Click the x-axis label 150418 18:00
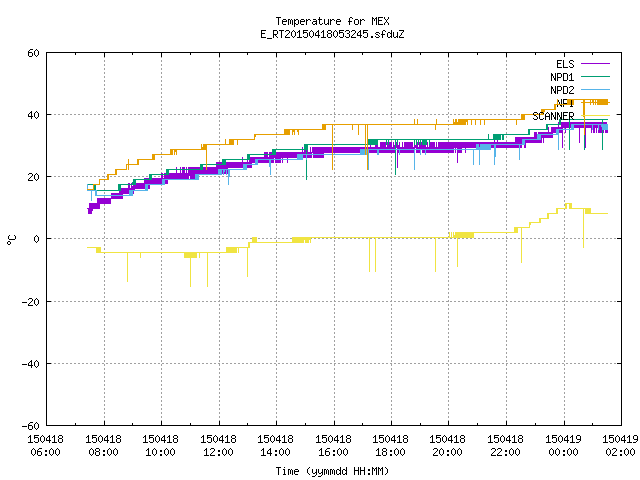The height and width of the screenshot is (480, 640). [391, 446]
